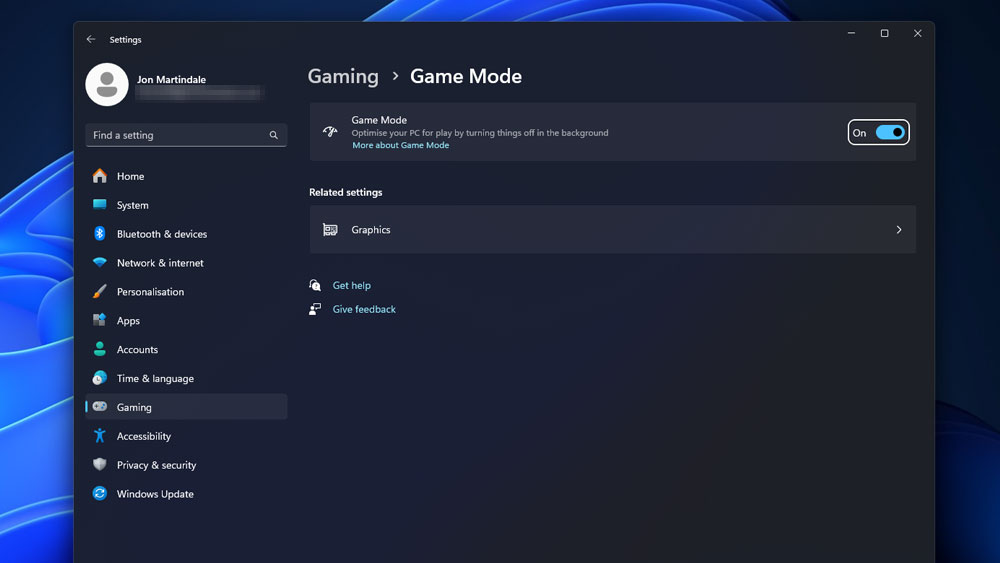Click the Accounts person icon
This screenshot has height=563, width=1000.
(99, 349)
